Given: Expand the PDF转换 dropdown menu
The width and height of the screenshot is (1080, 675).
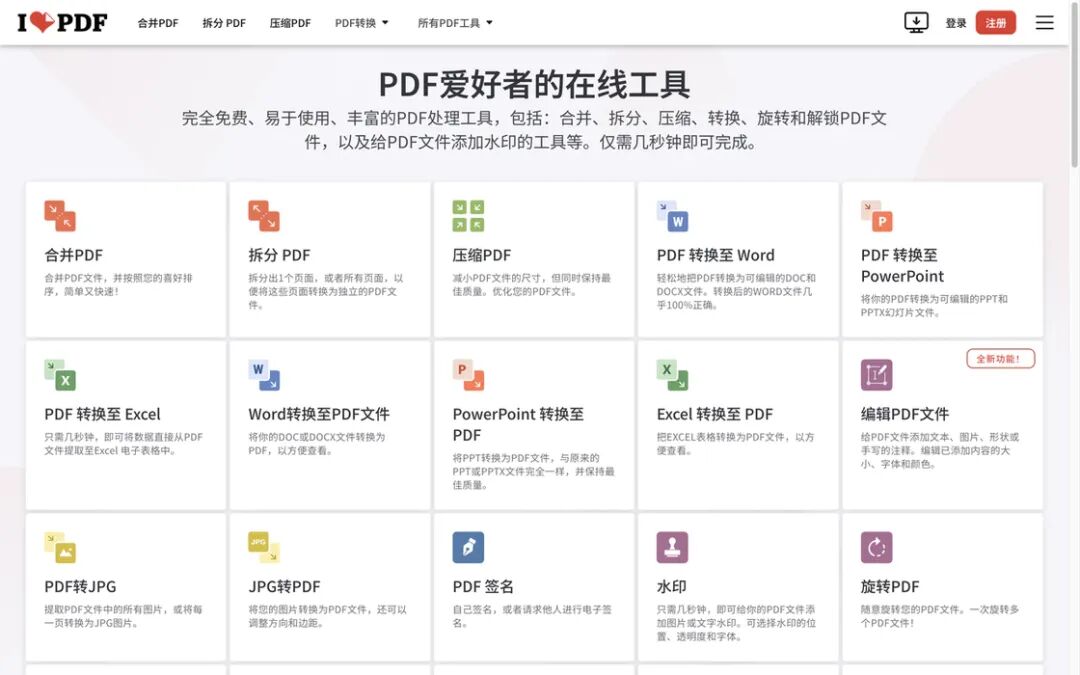Looking at the screenshot, I should (362, 23).
